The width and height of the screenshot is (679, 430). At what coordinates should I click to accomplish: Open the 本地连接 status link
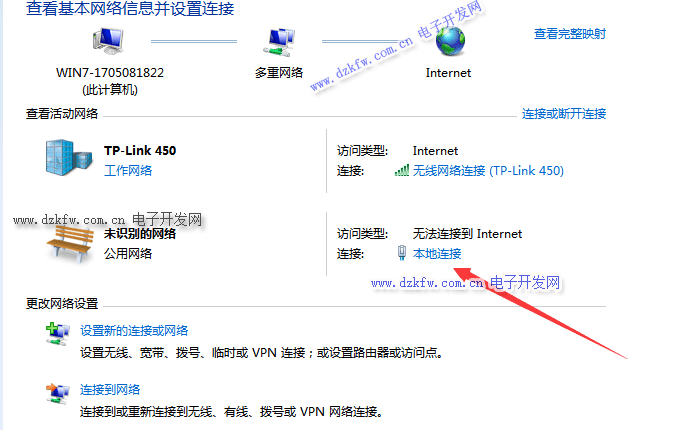tap(437, 253)
